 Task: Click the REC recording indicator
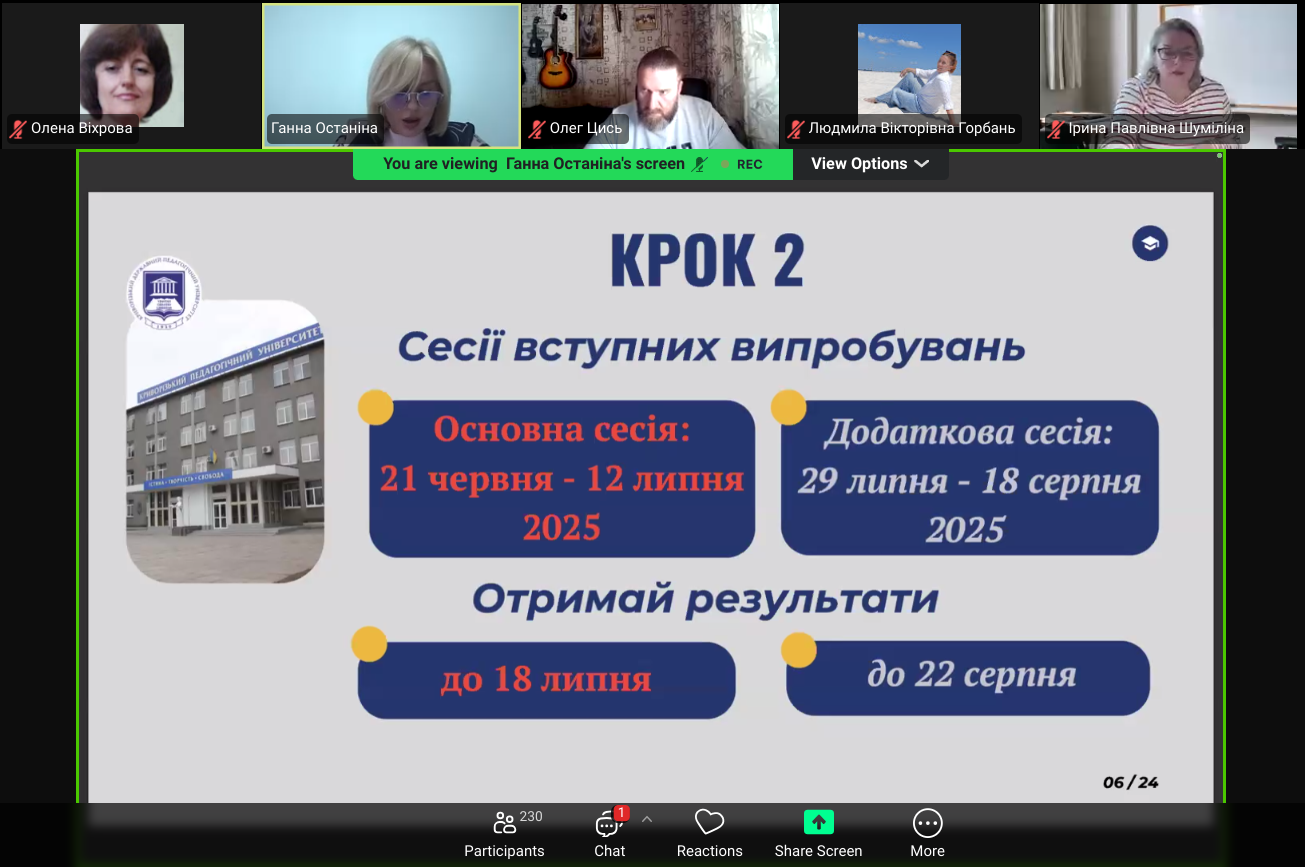click(x=742, y=165)
